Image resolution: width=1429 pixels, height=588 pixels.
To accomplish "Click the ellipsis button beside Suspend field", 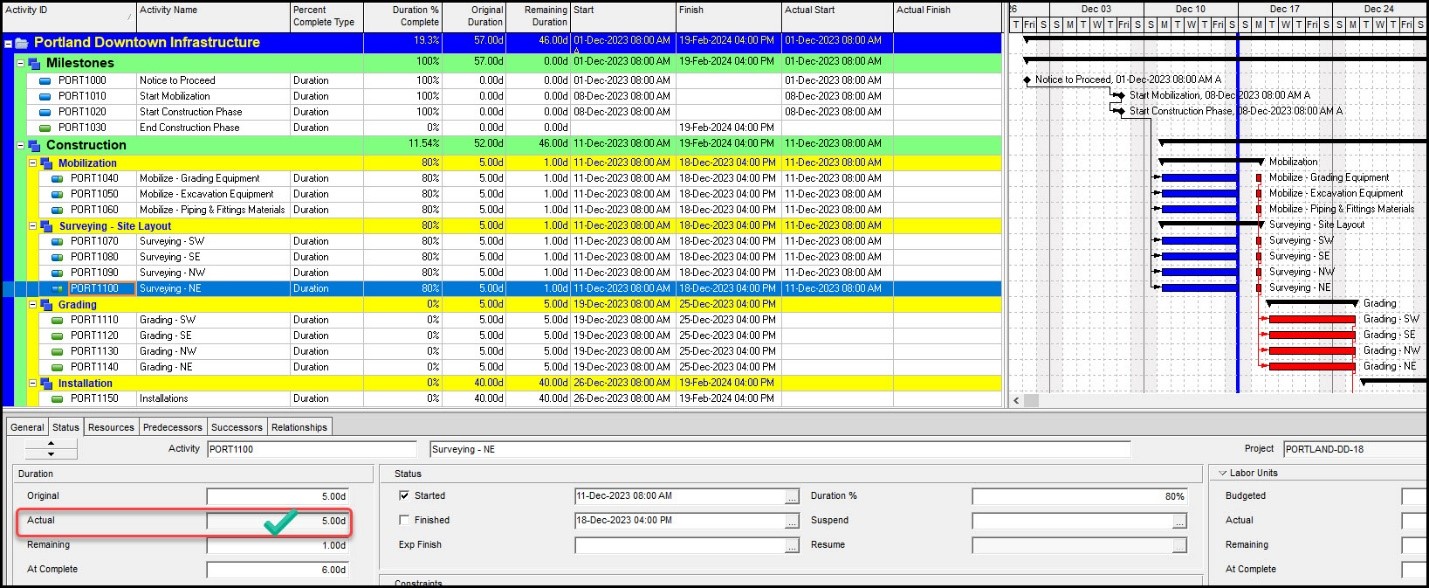I will [x=1180, y=521].
